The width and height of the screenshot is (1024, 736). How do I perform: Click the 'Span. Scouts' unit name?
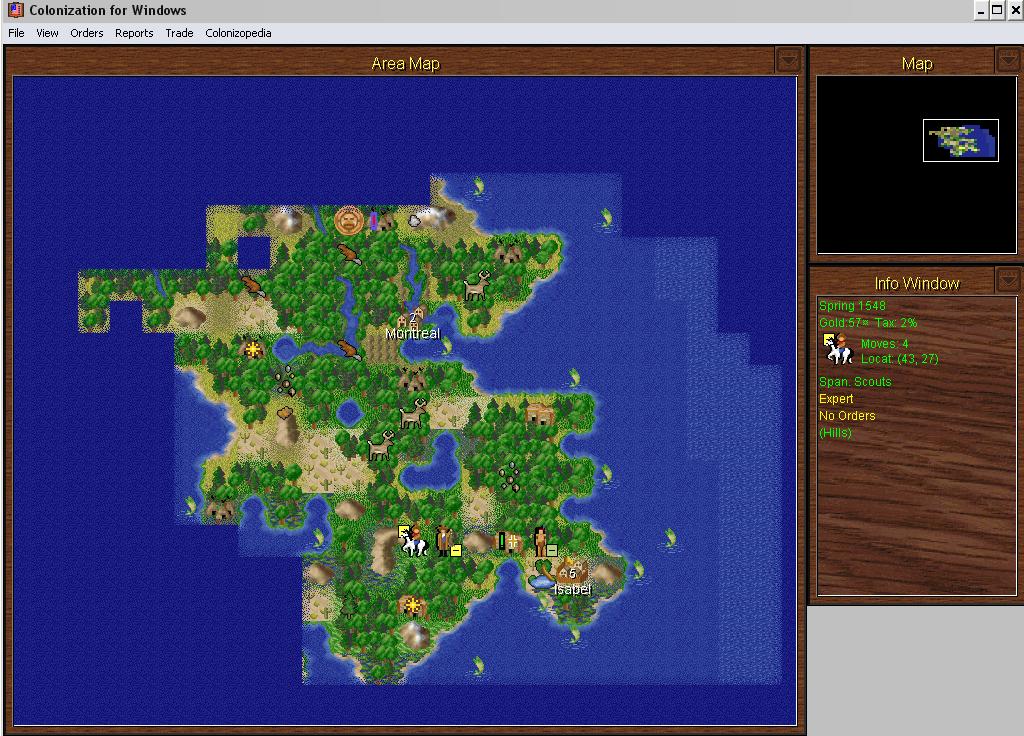pyautogui.click(x=855, y=381)
